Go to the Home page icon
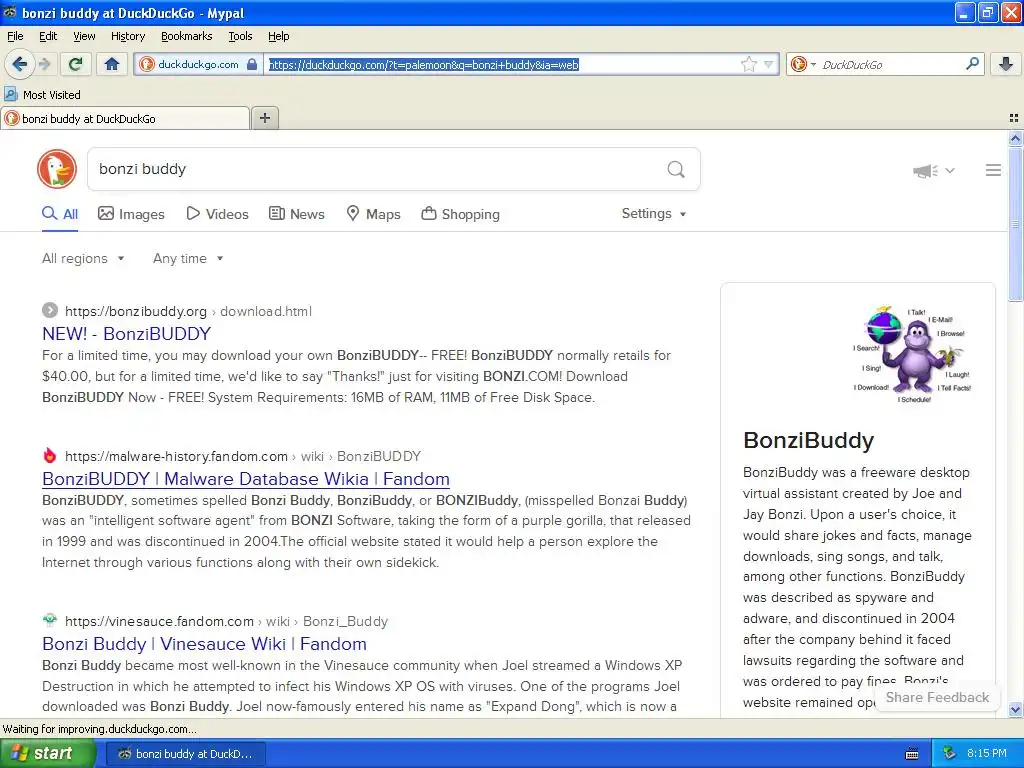Screen dimensions: 1024x768 click(112, 64)
